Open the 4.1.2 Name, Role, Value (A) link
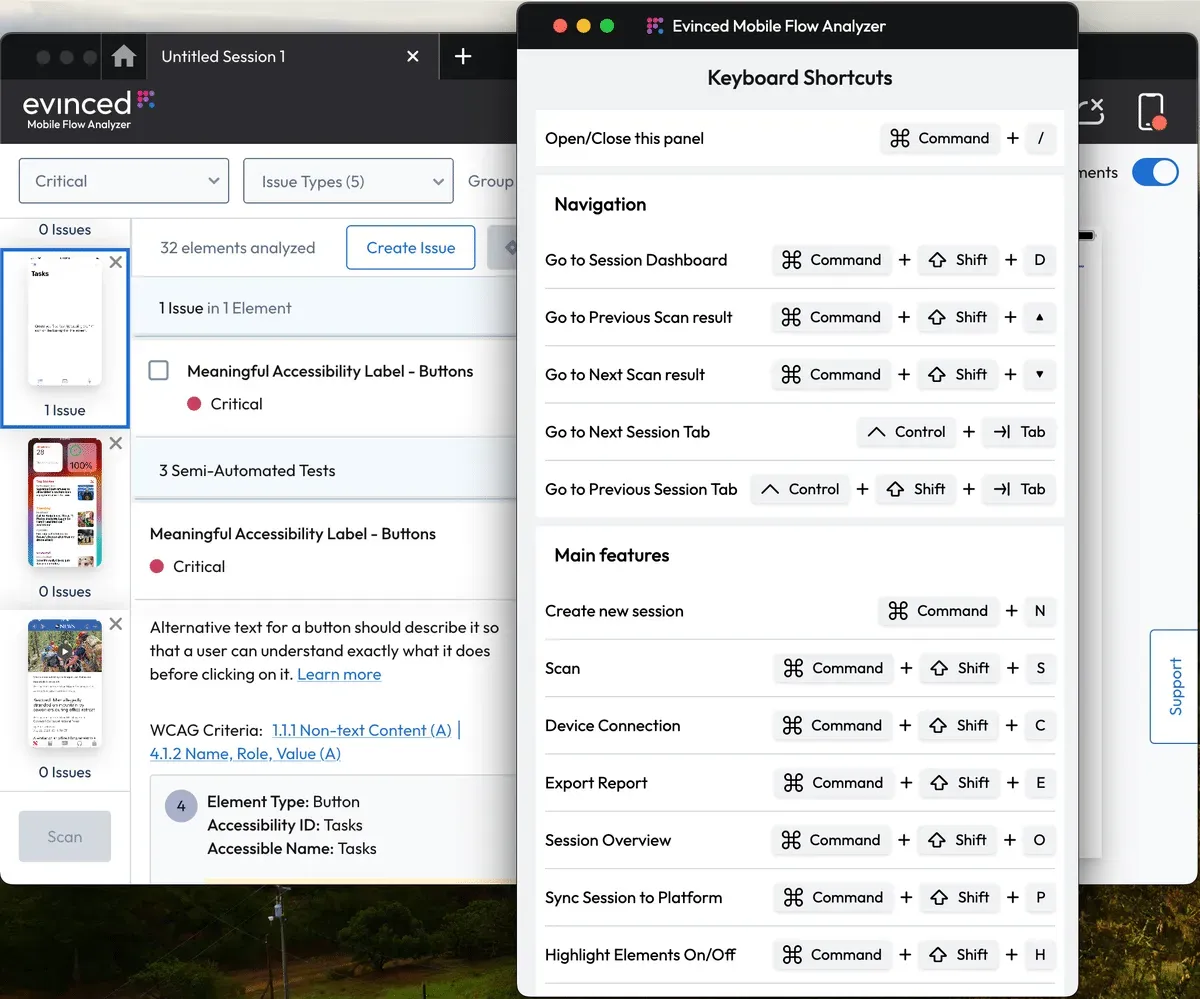Screen dimensions: 1200x999 (245, 753)
